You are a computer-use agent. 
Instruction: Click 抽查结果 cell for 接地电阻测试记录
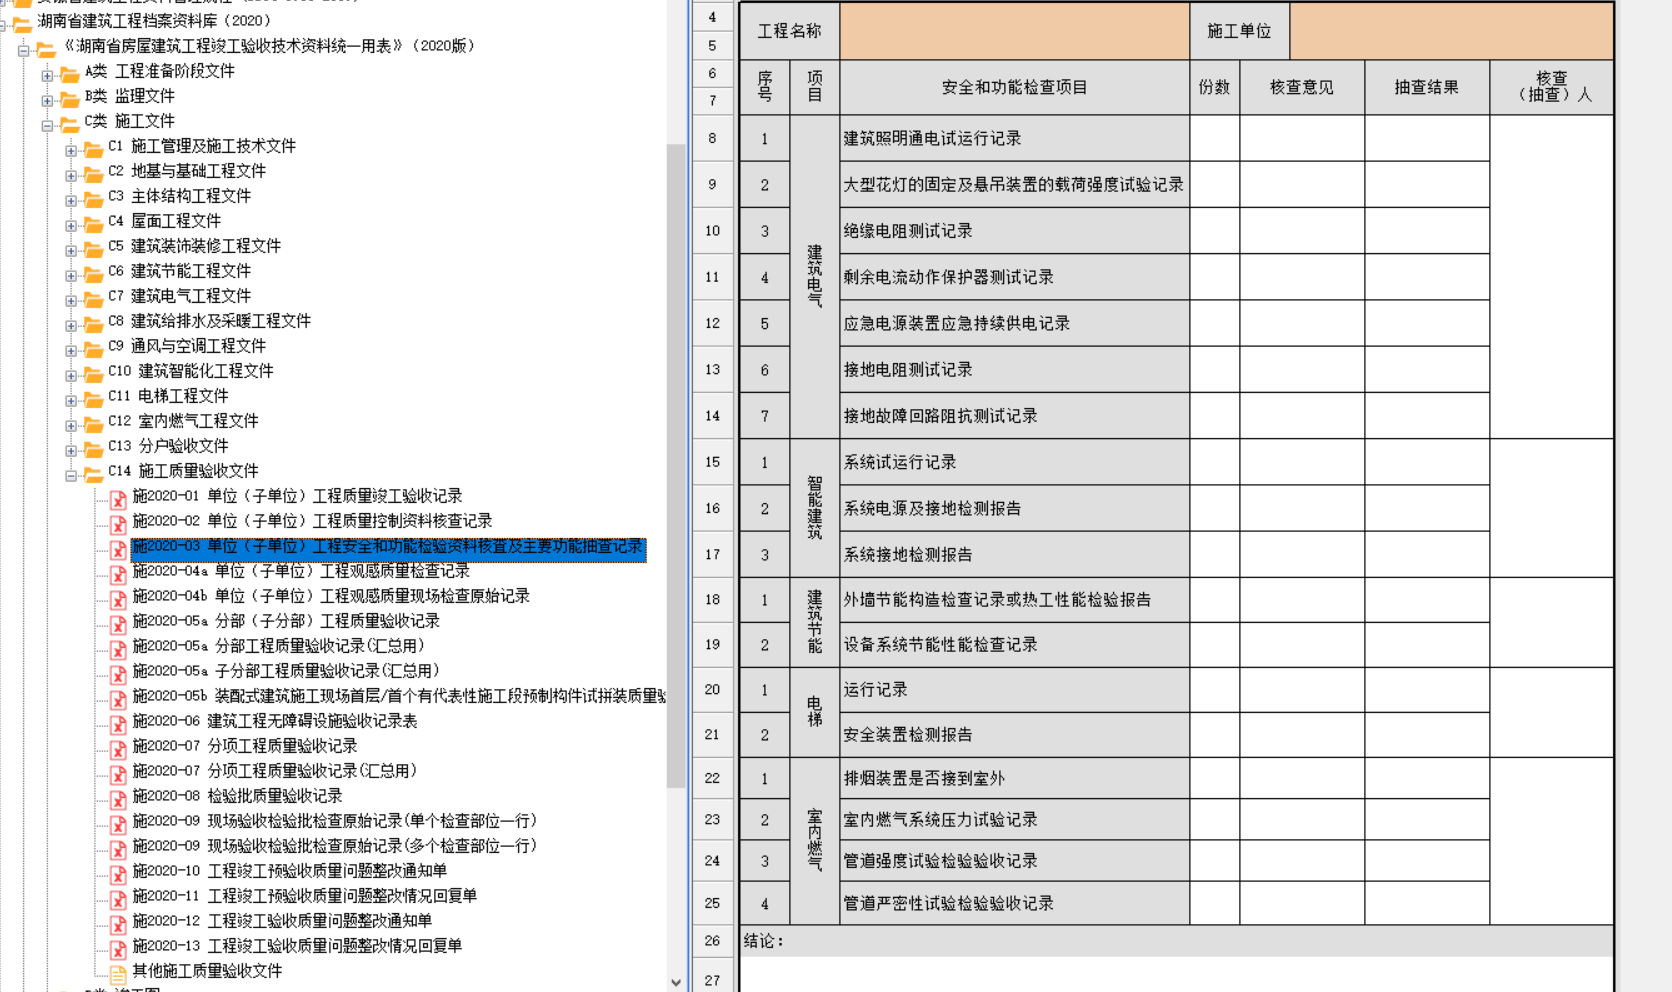1427,370
